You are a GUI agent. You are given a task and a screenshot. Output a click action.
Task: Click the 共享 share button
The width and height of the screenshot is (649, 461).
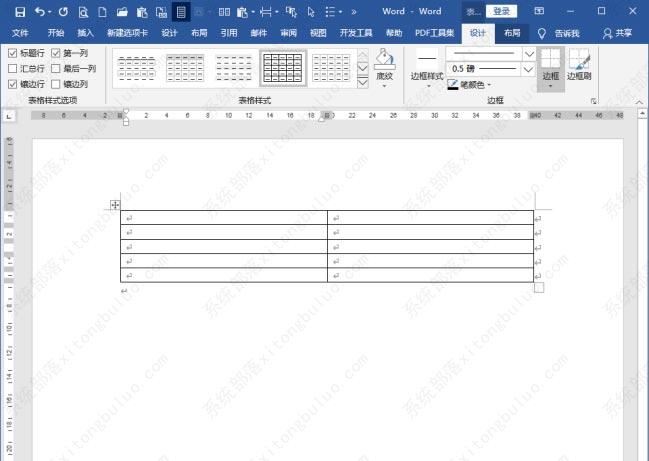tap(617, 33)
